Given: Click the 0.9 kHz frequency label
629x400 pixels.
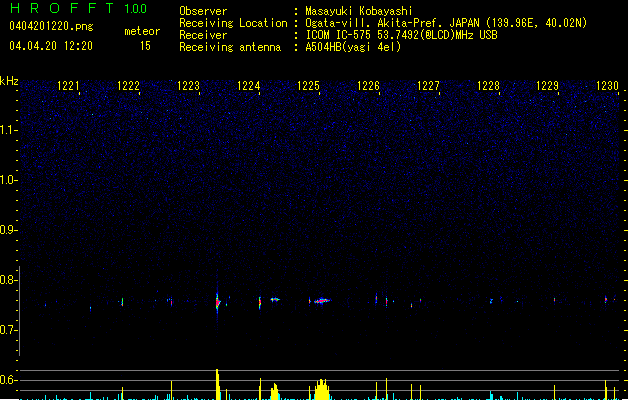Looking at the screenshot, I should [9, 230].
